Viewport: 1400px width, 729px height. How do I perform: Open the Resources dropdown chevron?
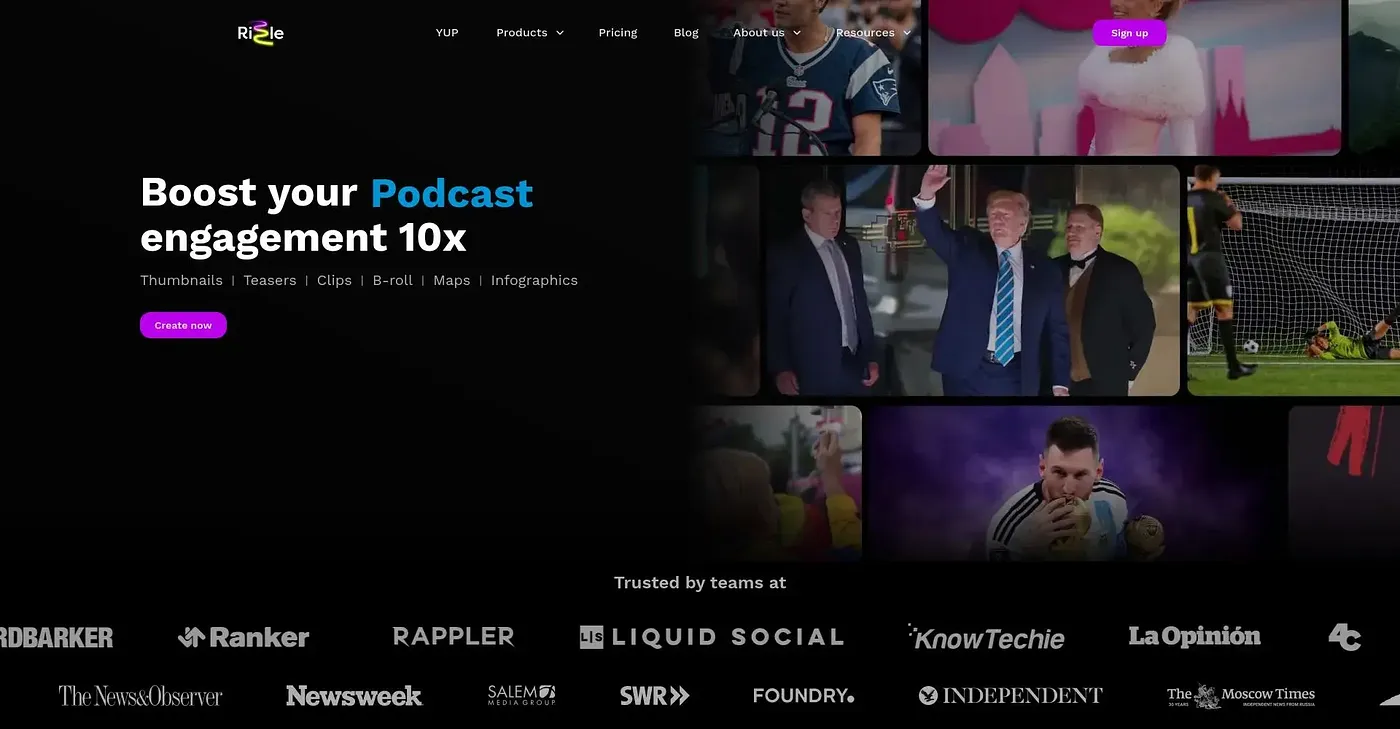pyautogui.click(x=907, y=33)
